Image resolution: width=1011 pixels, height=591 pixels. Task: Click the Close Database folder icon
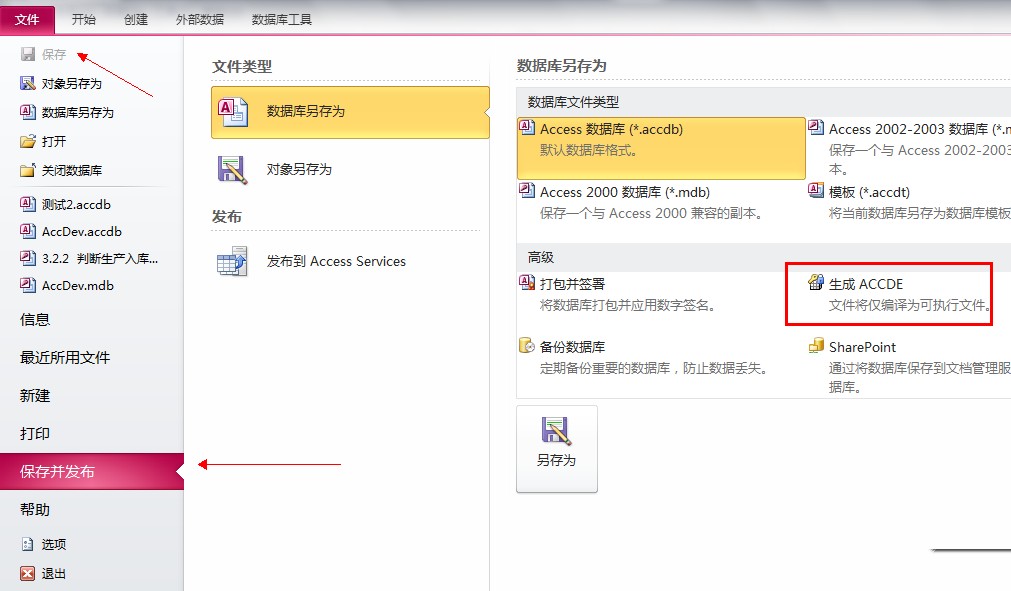point(28,170)
